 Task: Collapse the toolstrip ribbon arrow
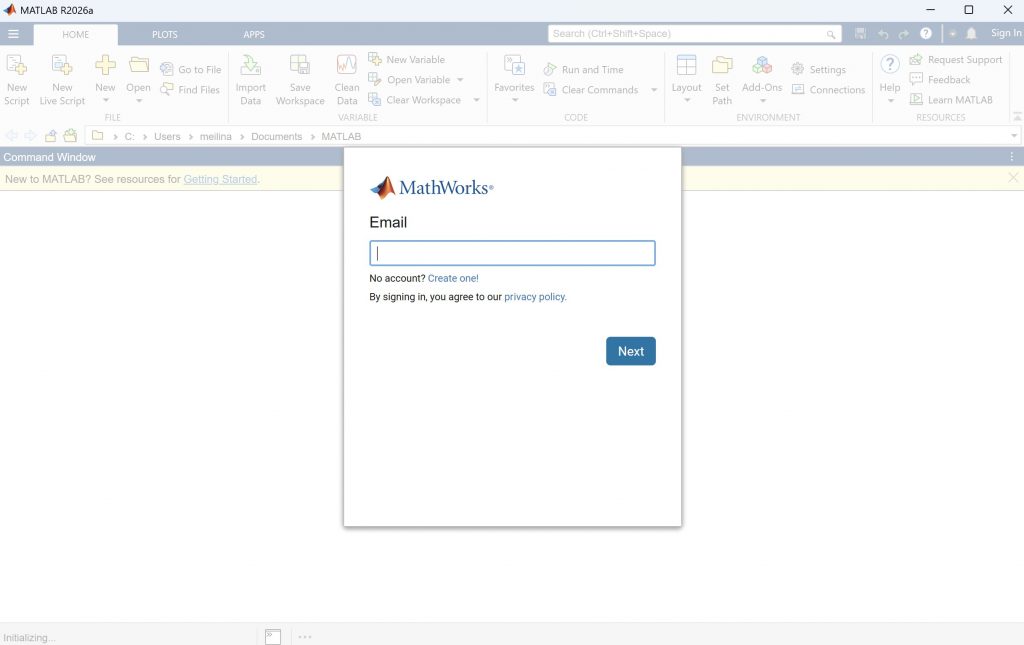coord(1017,116)
